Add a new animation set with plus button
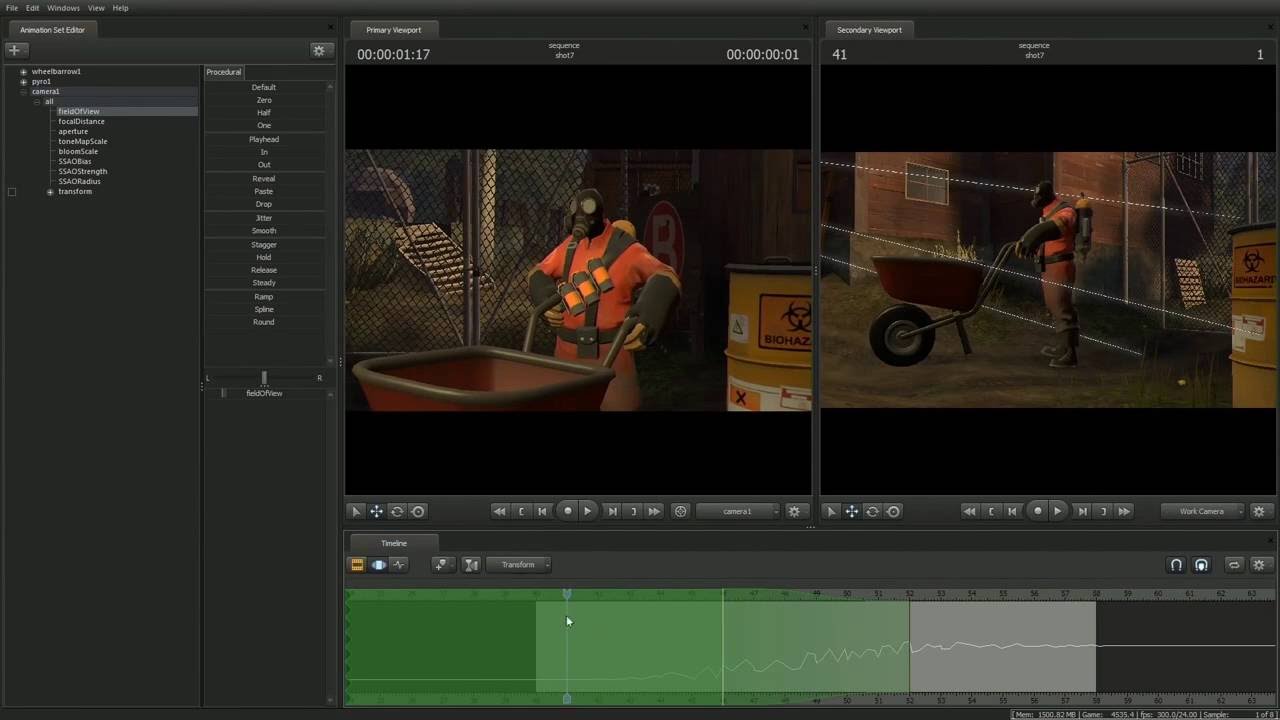 [x=14, y=50]
